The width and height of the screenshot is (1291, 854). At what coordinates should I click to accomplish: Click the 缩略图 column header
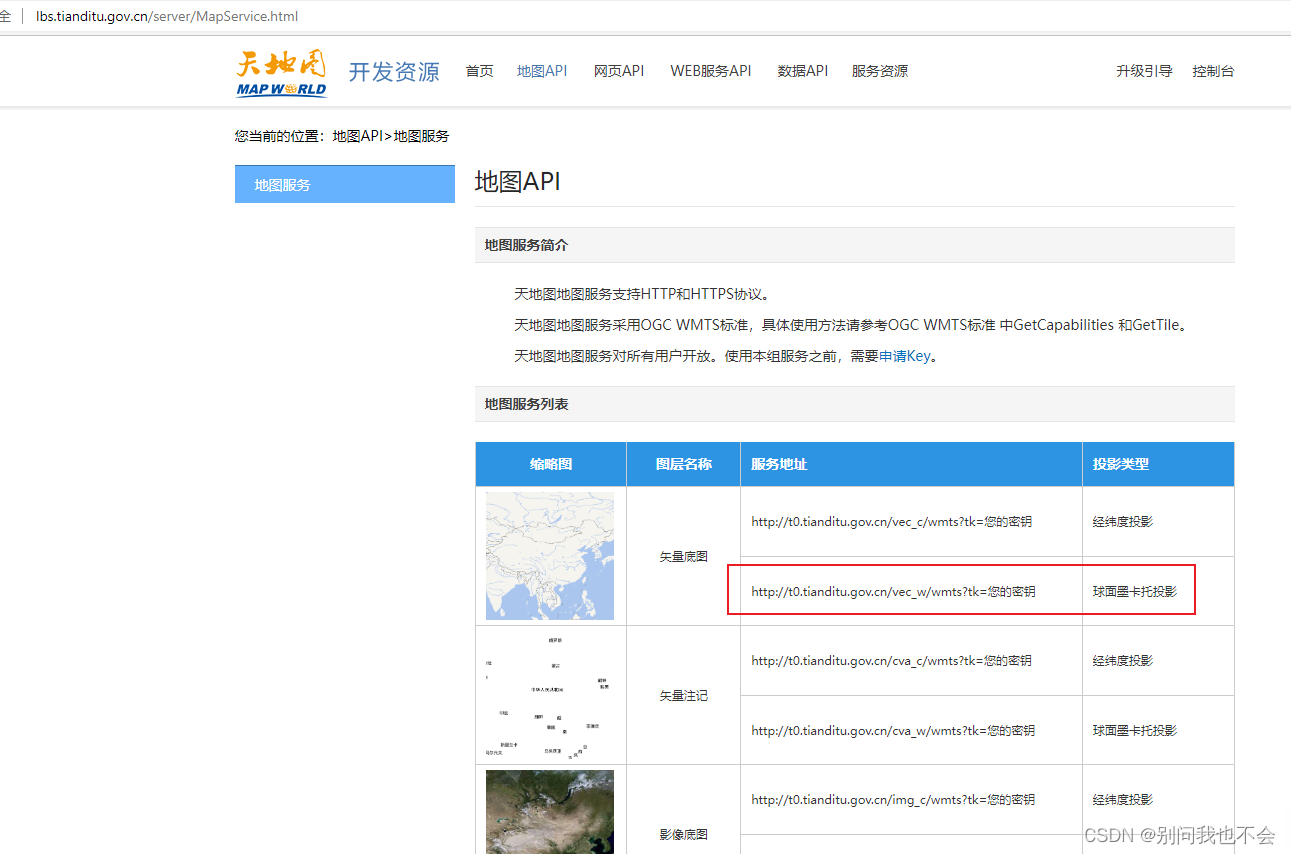pos(551,464)
